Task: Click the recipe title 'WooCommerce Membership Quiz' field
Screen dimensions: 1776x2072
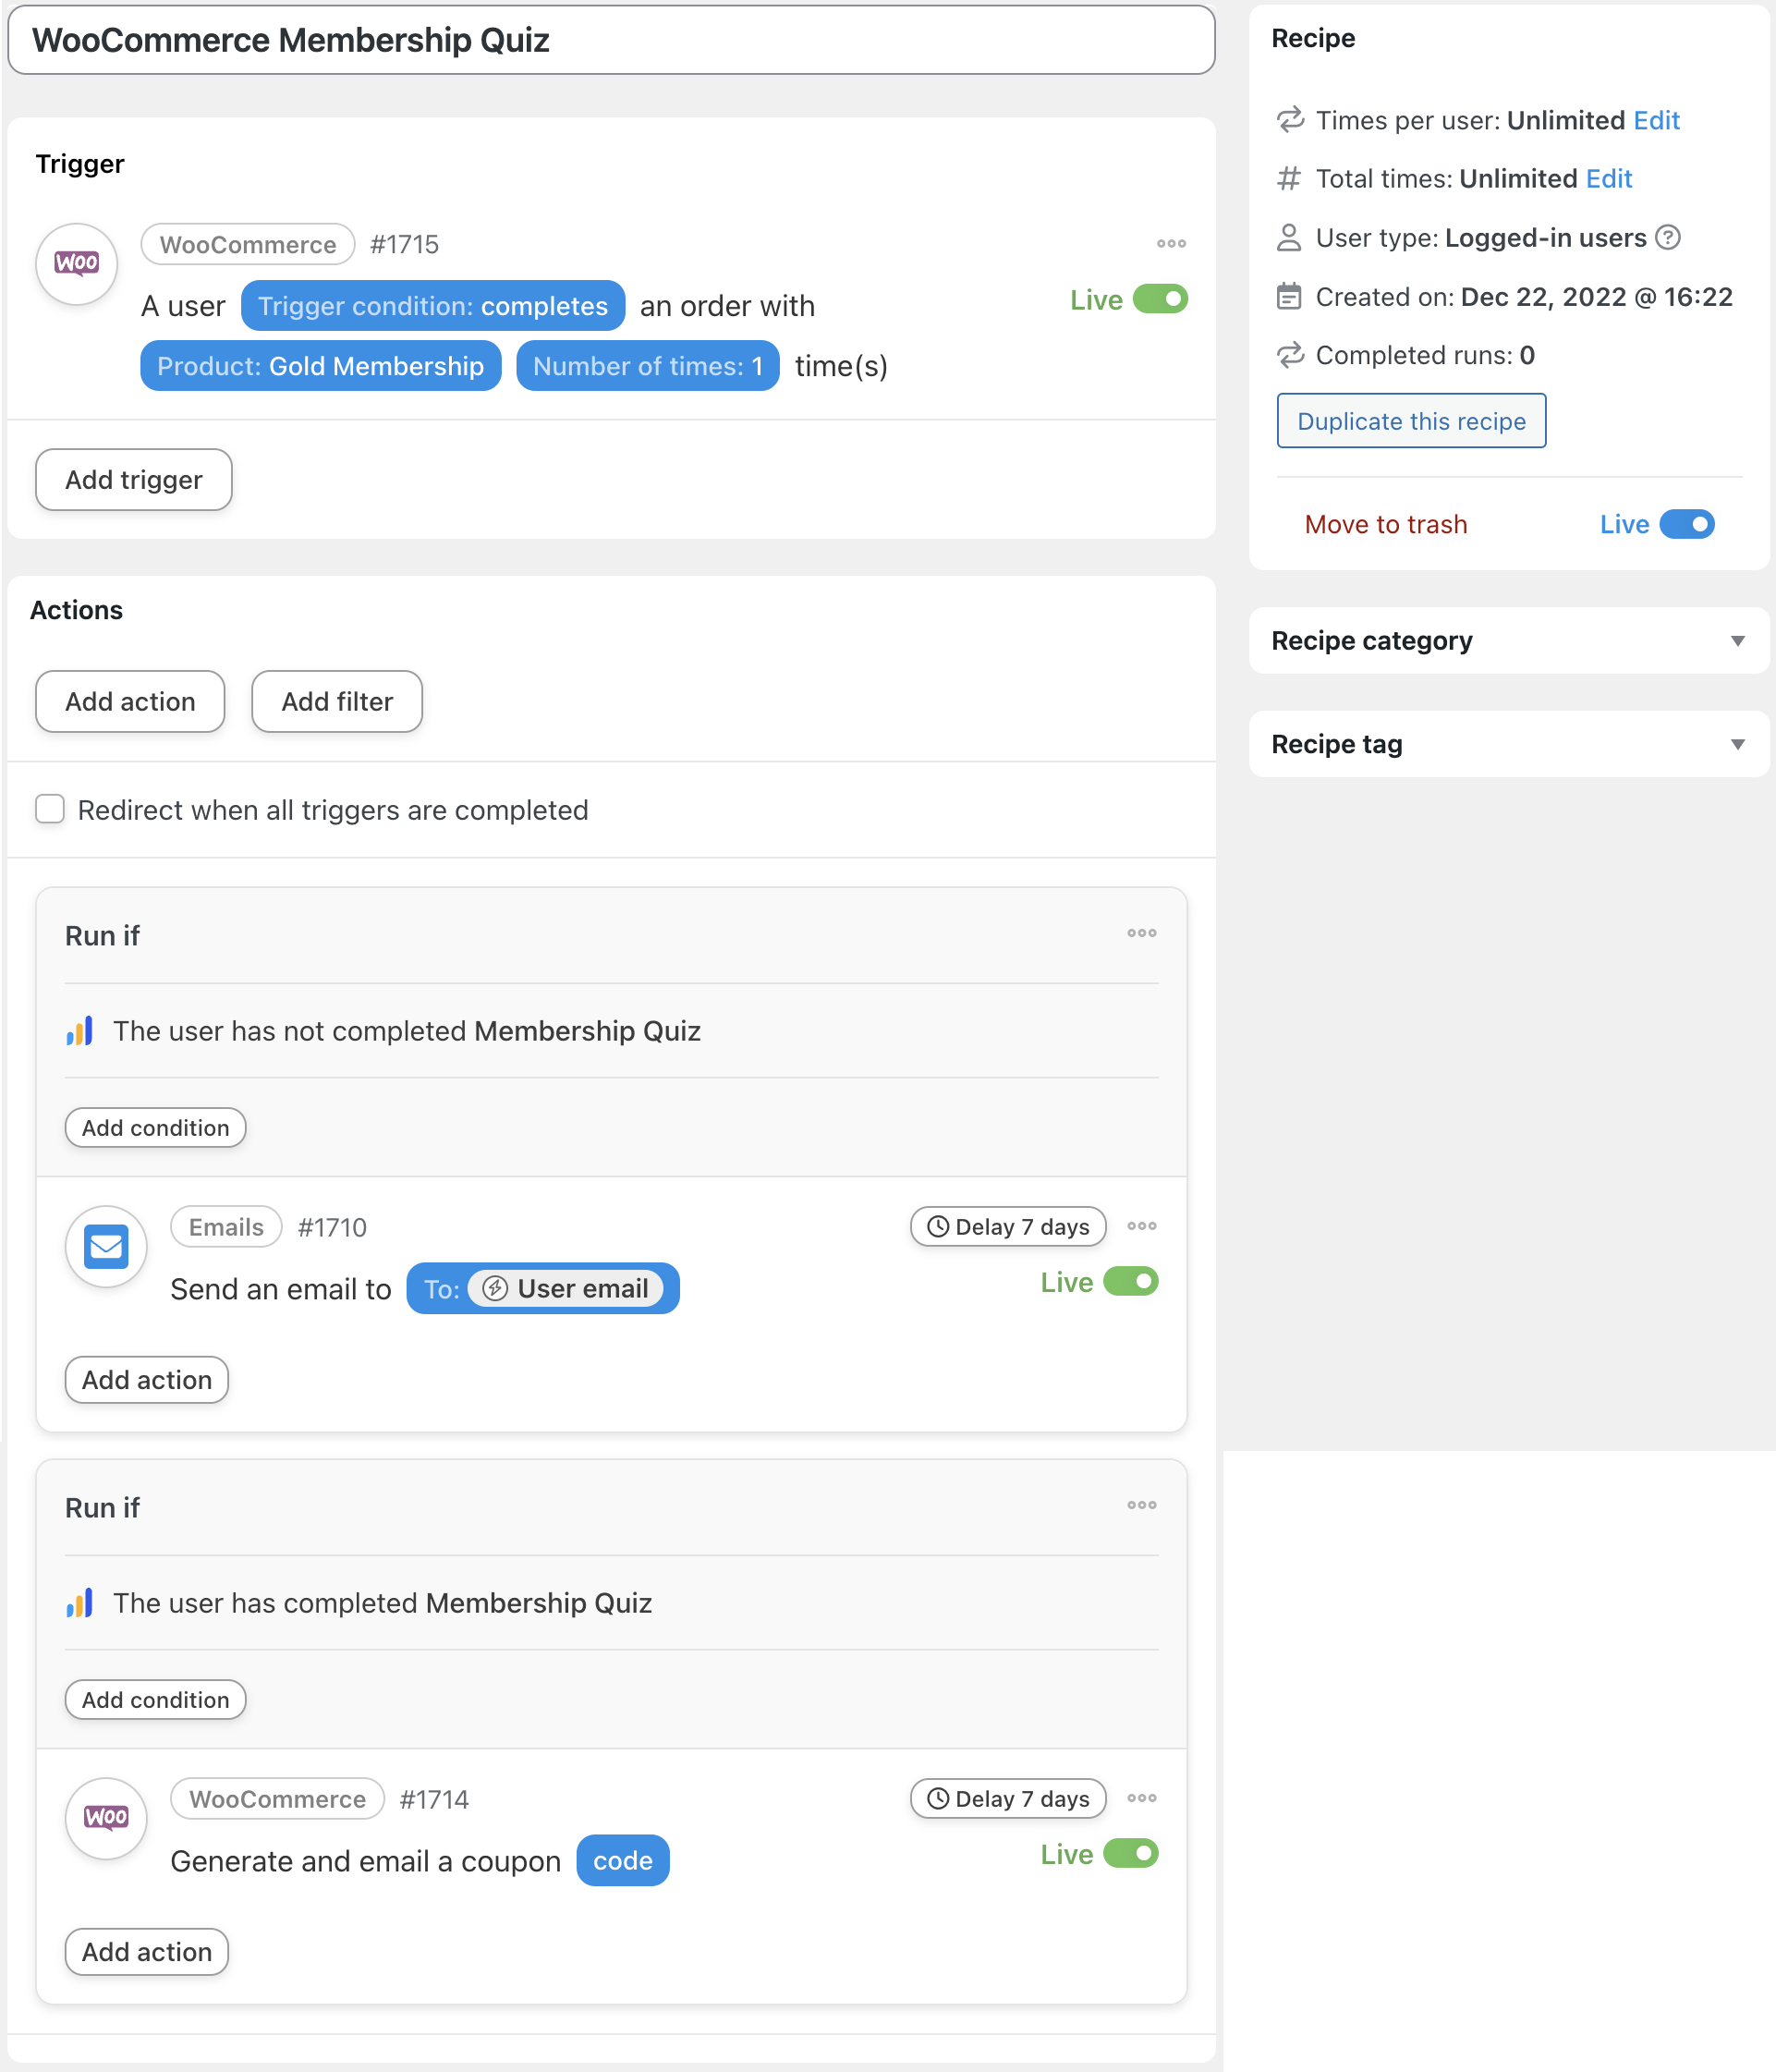Action: coord(611,40)
